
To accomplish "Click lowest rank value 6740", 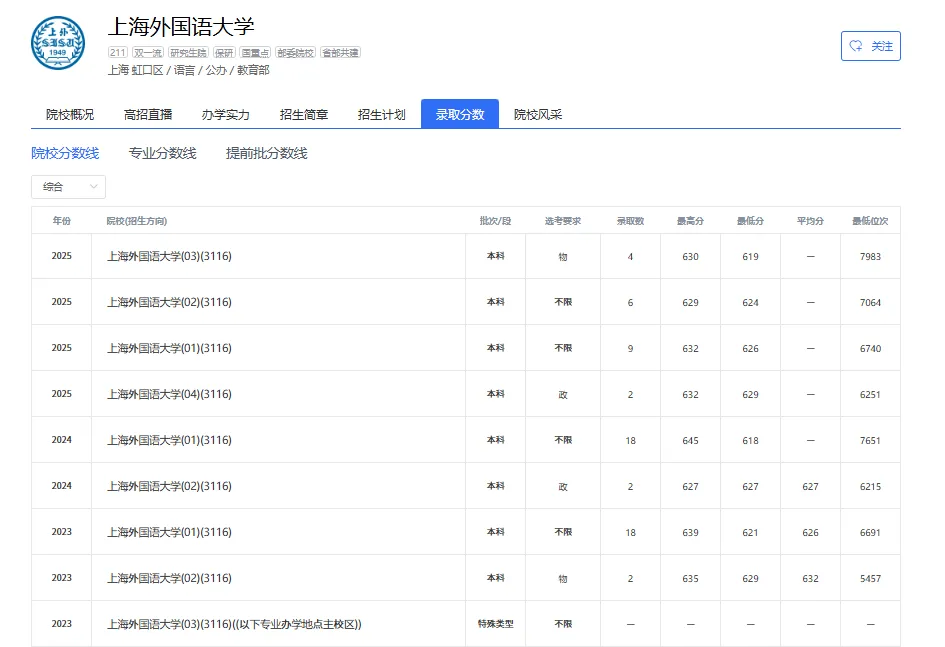I will pos(870,348).
